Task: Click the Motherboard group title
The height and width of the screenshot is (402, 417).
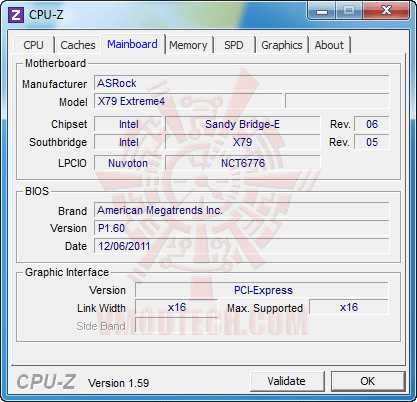Action: [55, 63]
